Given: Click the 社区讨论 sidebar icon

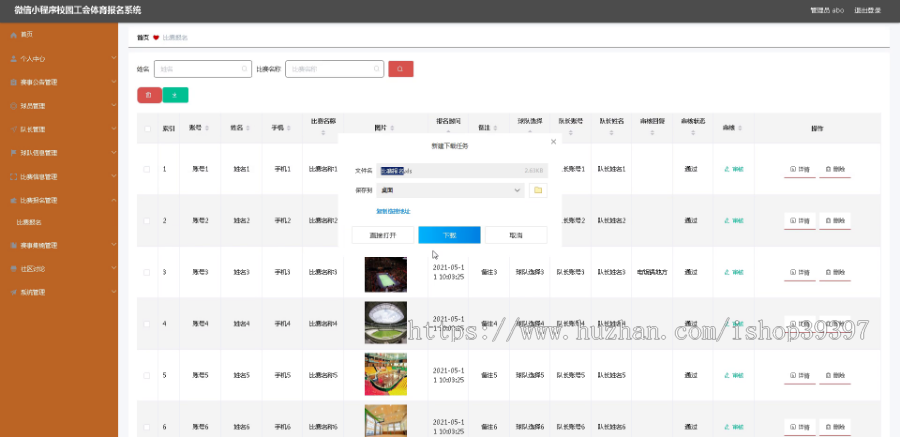Looking at the screenshot, I should tap(14, 269).
